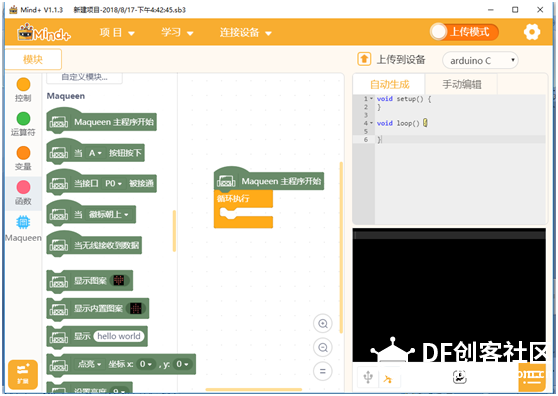Viewport: 558px width, 396px height.
Task: Click the 自定义模块 button
Action: 84,77
